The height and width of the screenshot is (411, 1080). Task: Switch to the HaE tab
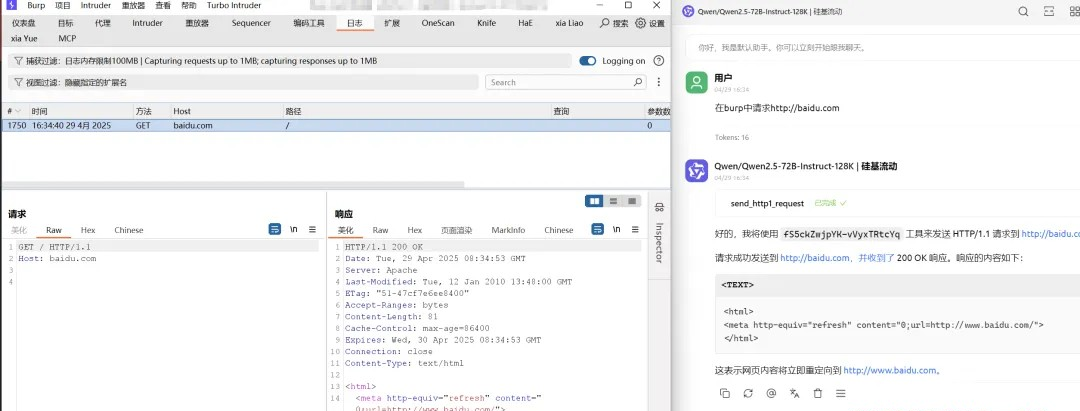(526, 23)
